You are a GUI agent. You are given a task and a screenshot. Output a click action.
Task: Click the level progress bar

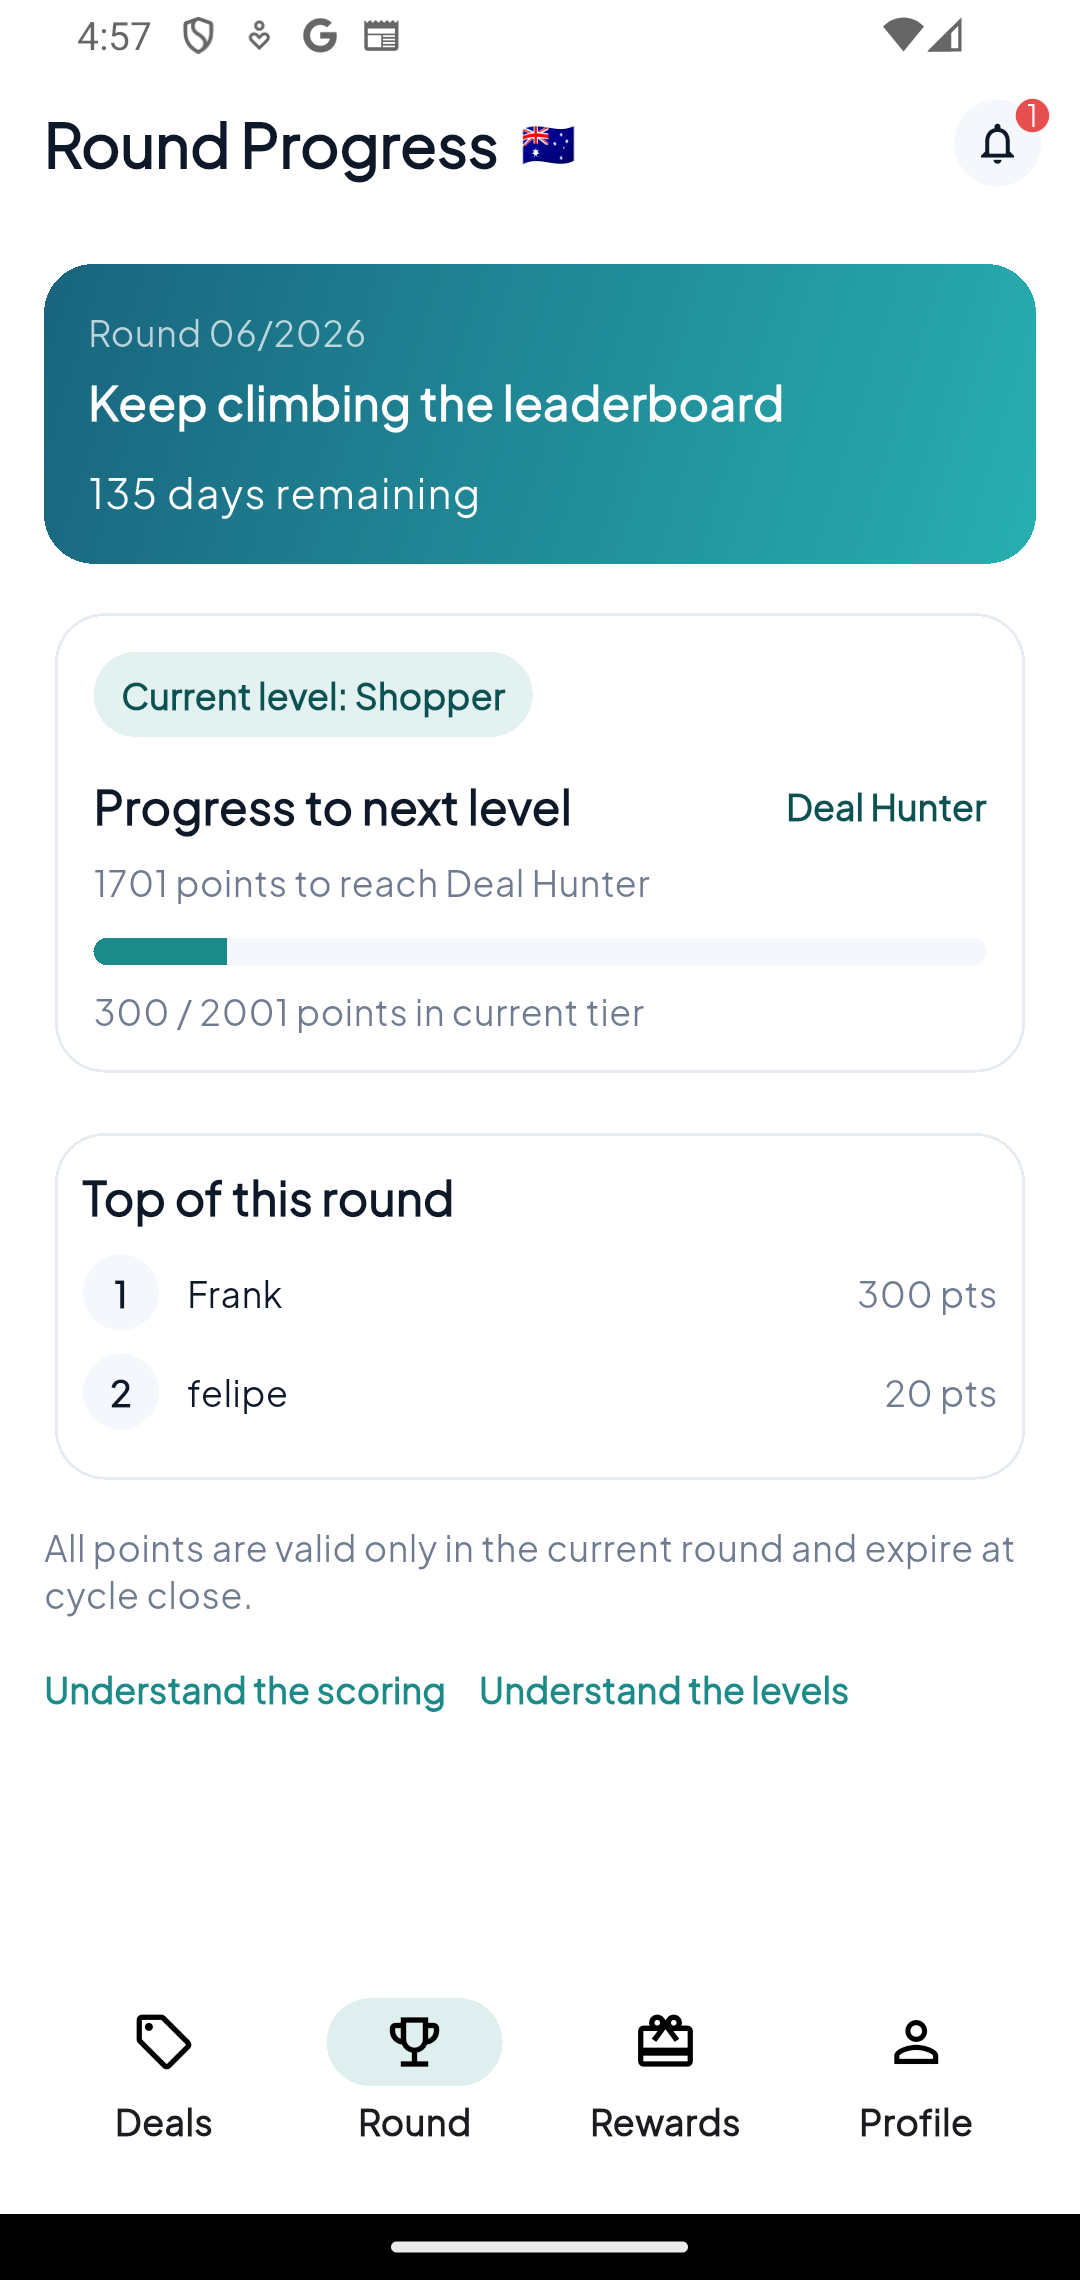[540, 951]
